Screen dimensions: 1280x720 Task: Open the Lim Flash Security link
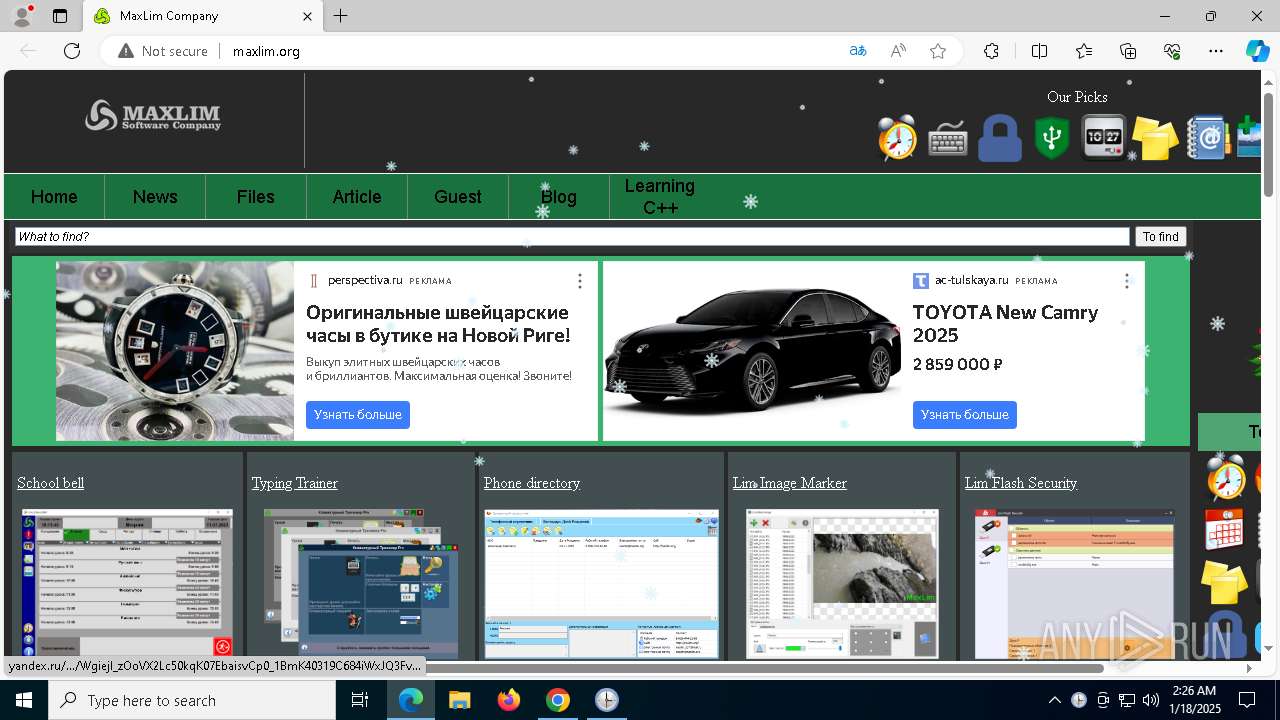click(1021, 483)
